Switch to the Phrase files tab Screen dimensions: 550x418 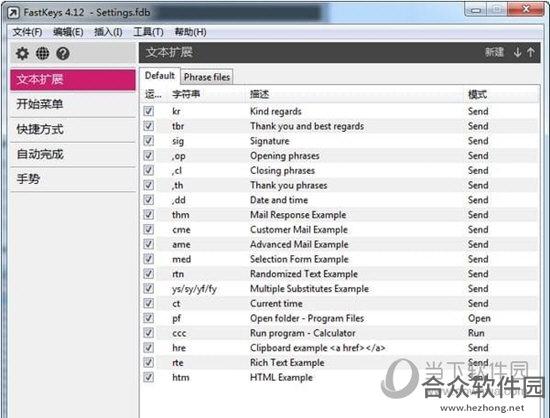[207, 77]
